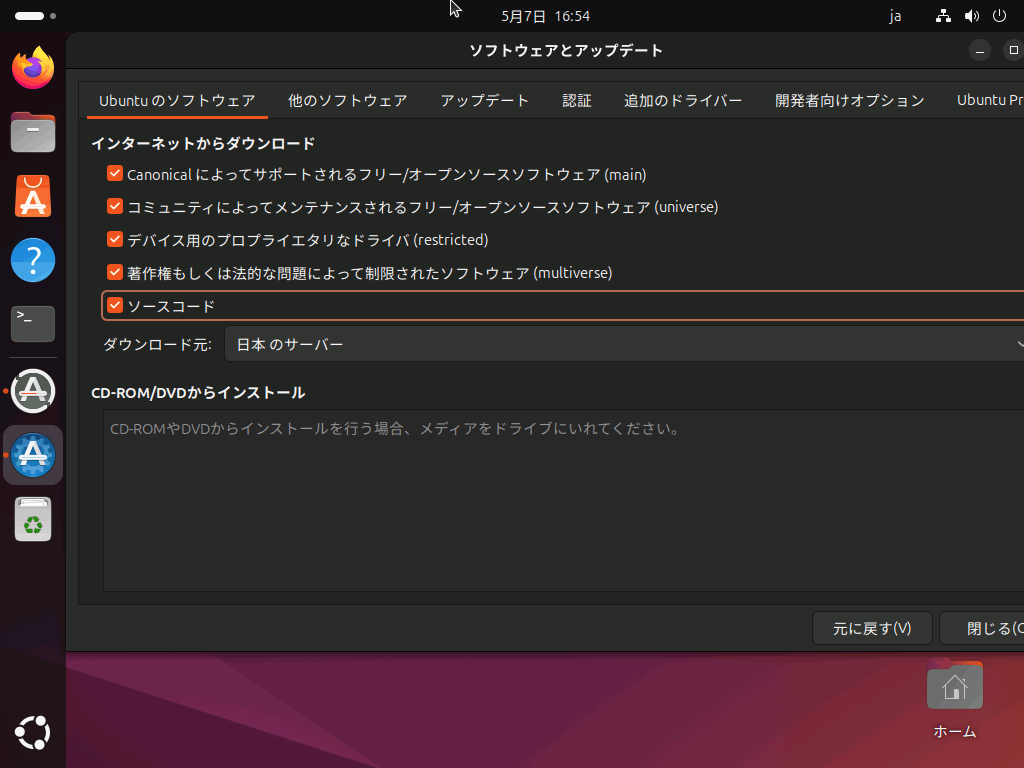Select the Software & Updates blue gear dock icon
The height and width of the screenshot is (768, 1024).
(33, 455)
